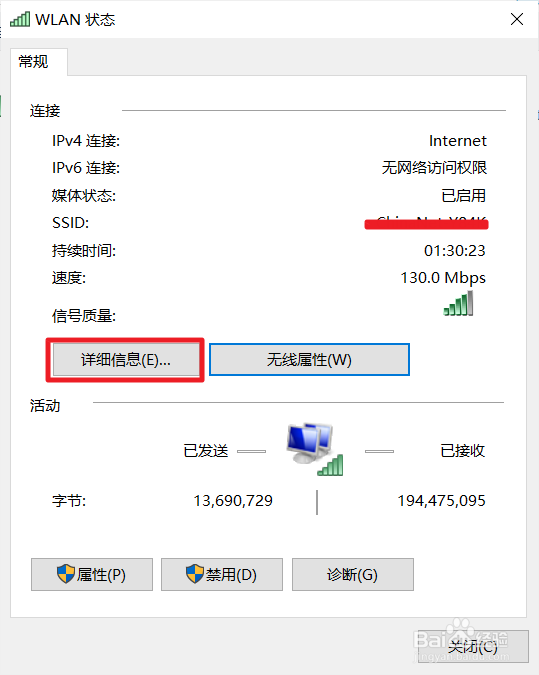Click the WLAN signal icon in title bar
539x675 pixels.
pyautogui.click(x=20, y=19)
